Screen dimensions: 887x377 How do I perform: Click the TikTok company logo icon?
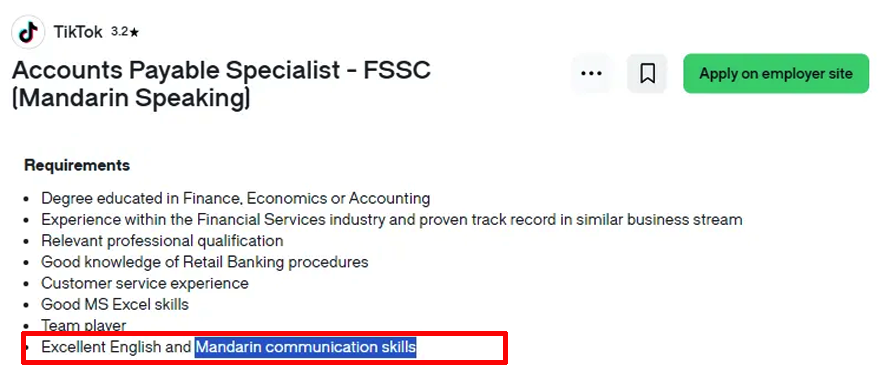point(28,32)
